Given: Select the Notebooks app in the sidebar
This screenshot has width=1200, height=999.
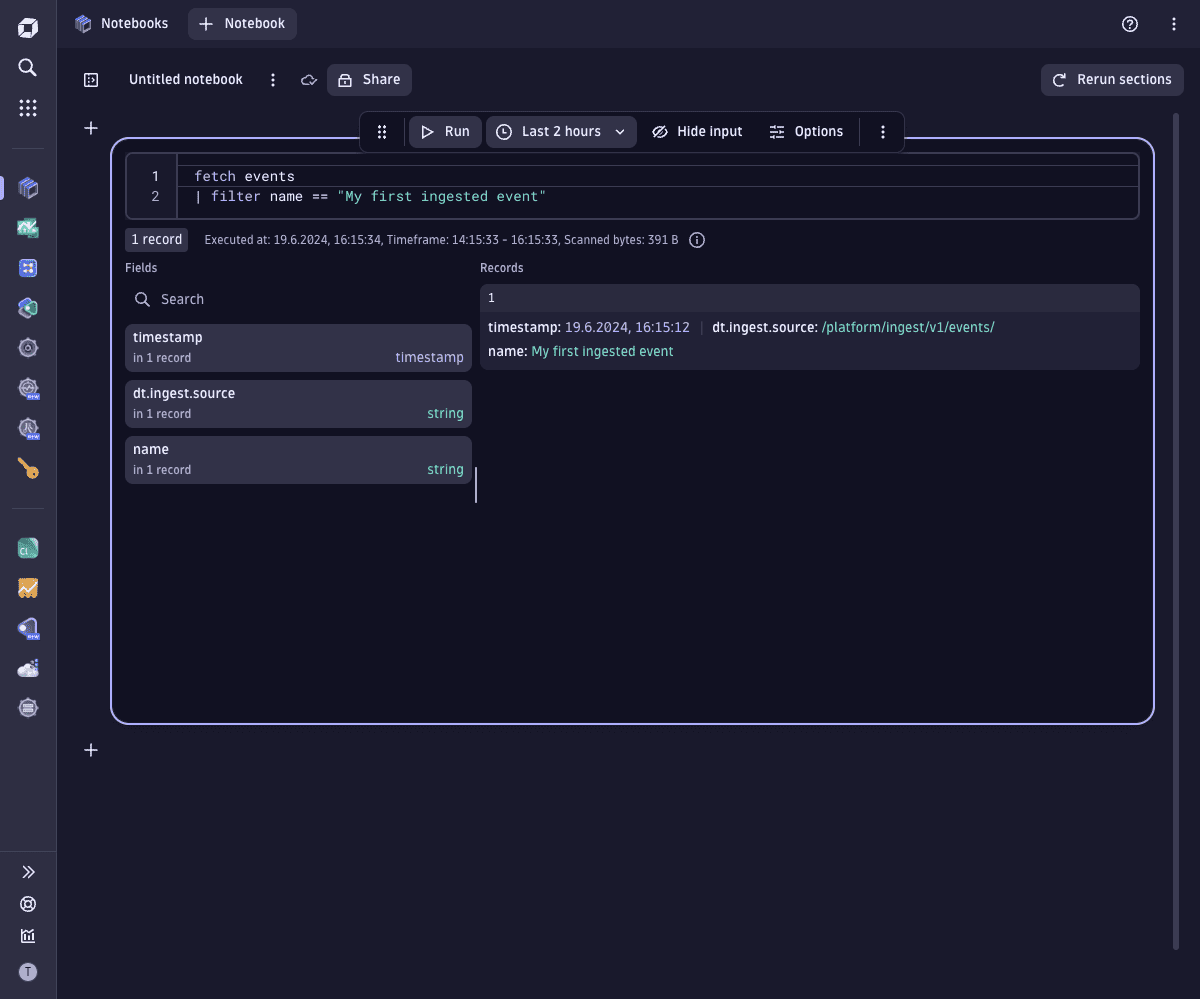Looking at the screenshot, I should 27,187.
